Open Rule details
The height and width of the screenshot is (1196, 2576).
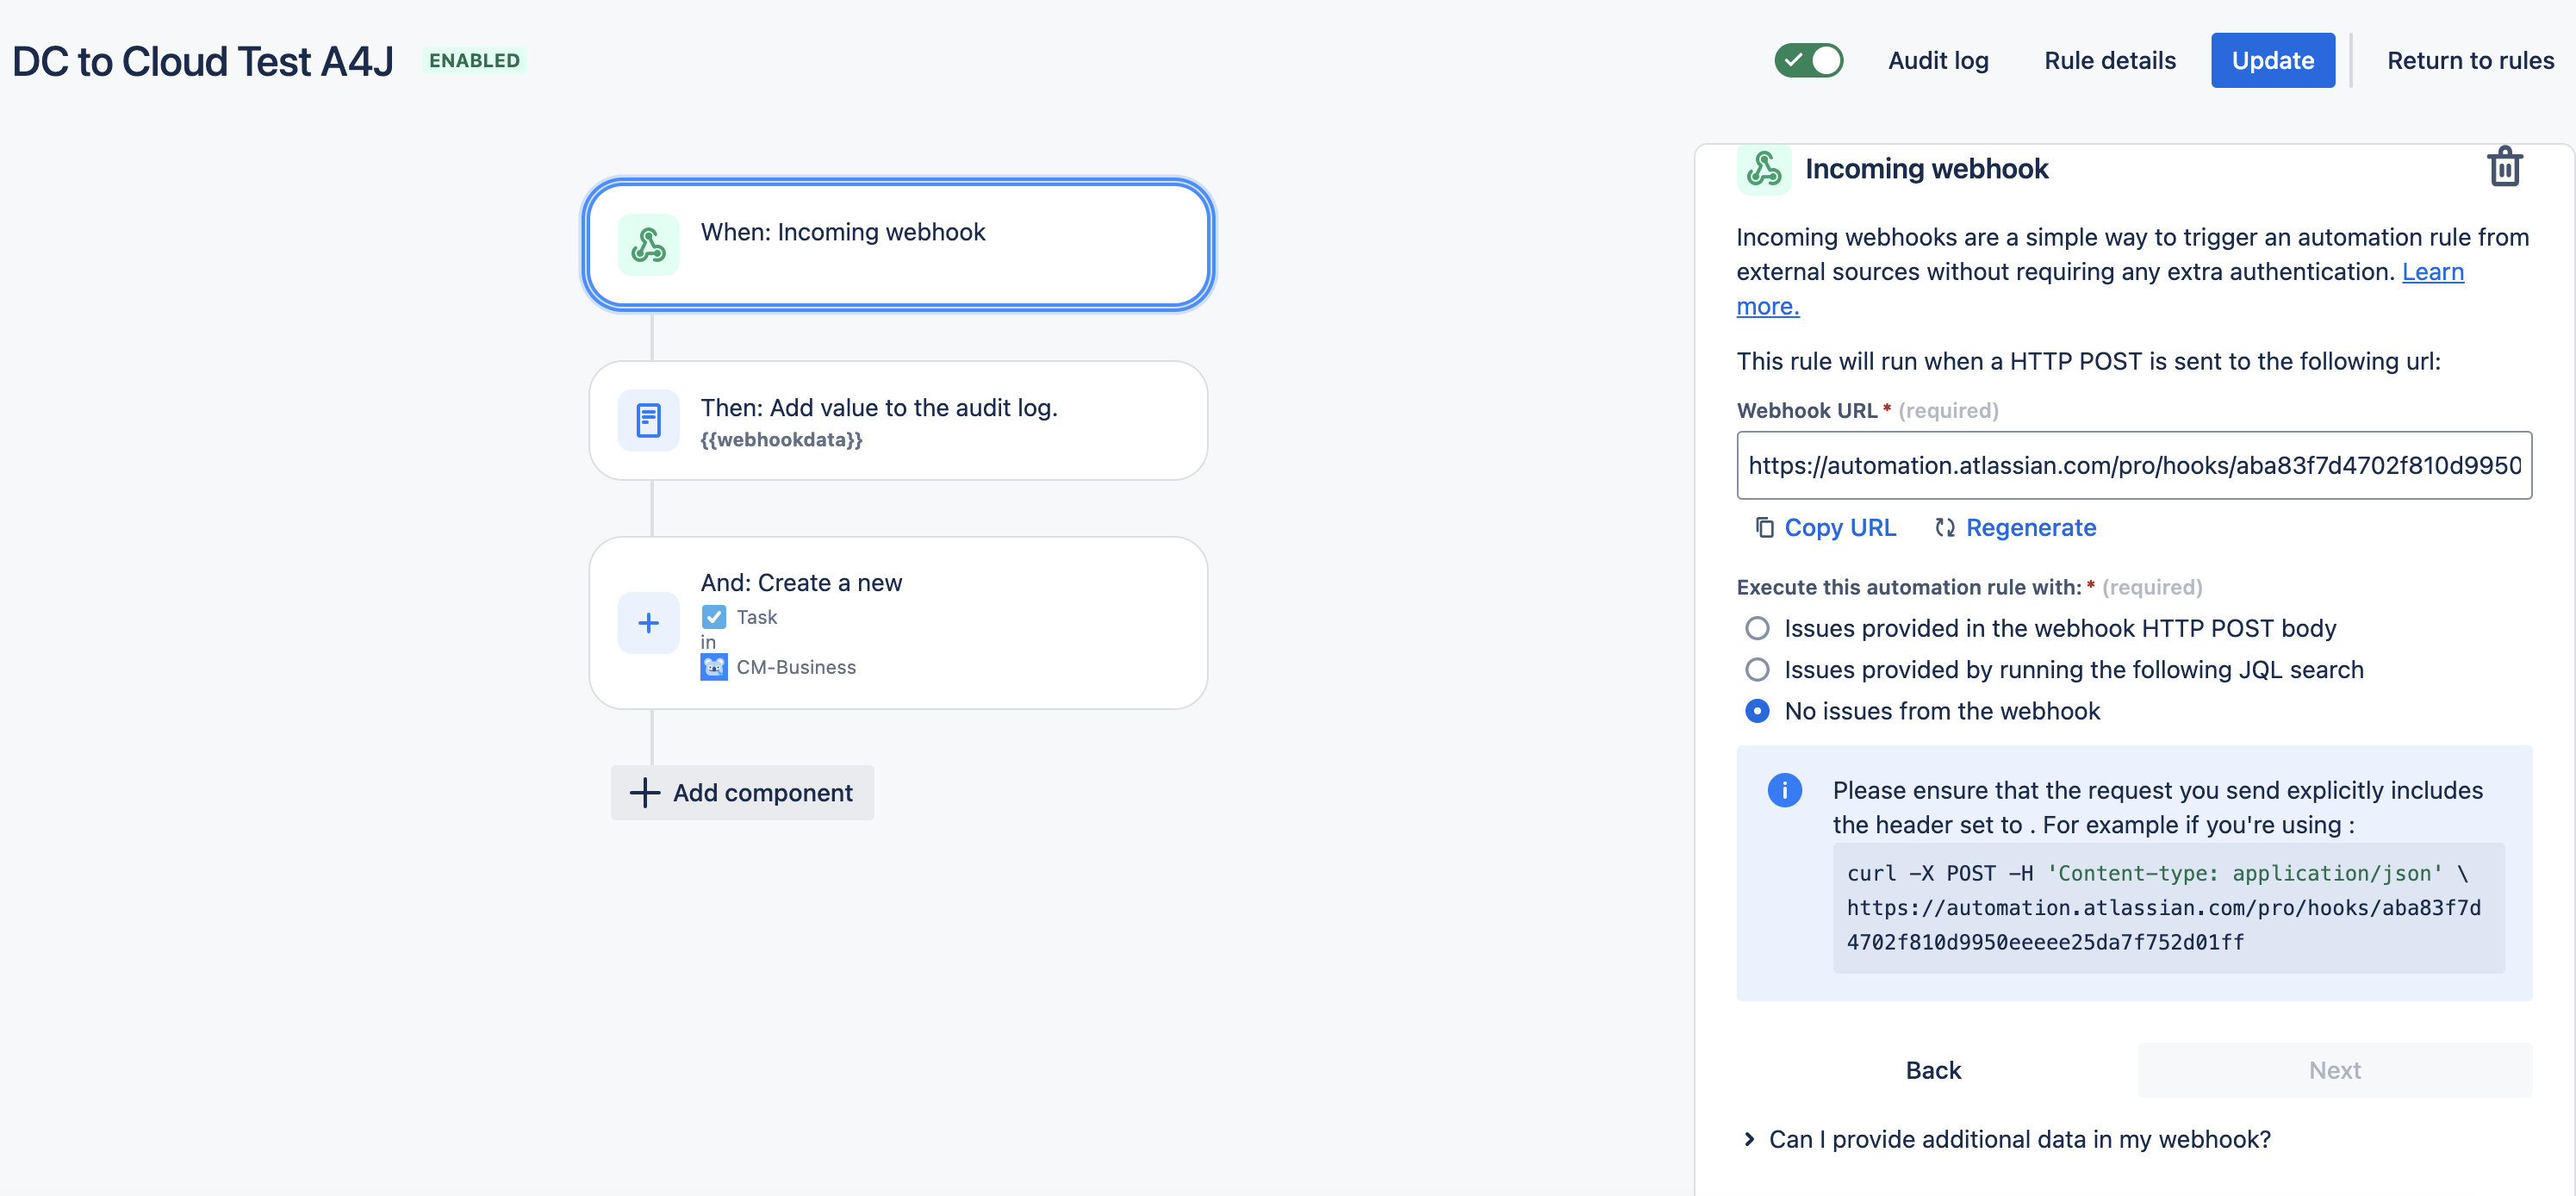[2109, 60]
